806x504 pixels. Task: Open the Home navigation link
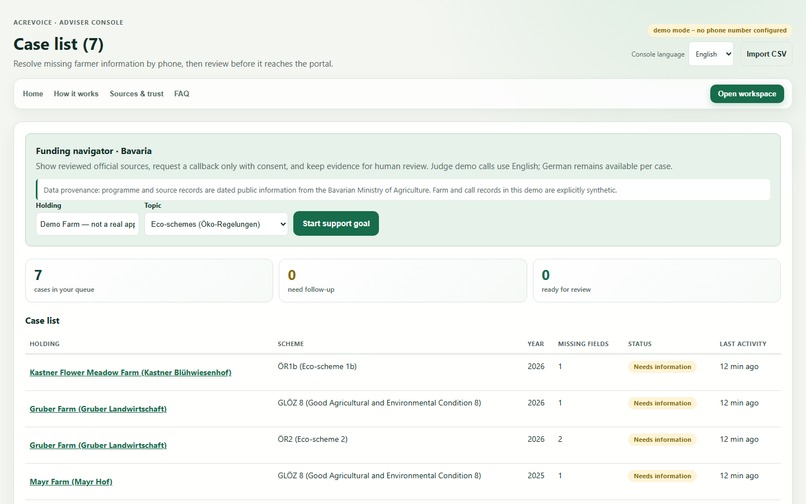click(33, 94)
